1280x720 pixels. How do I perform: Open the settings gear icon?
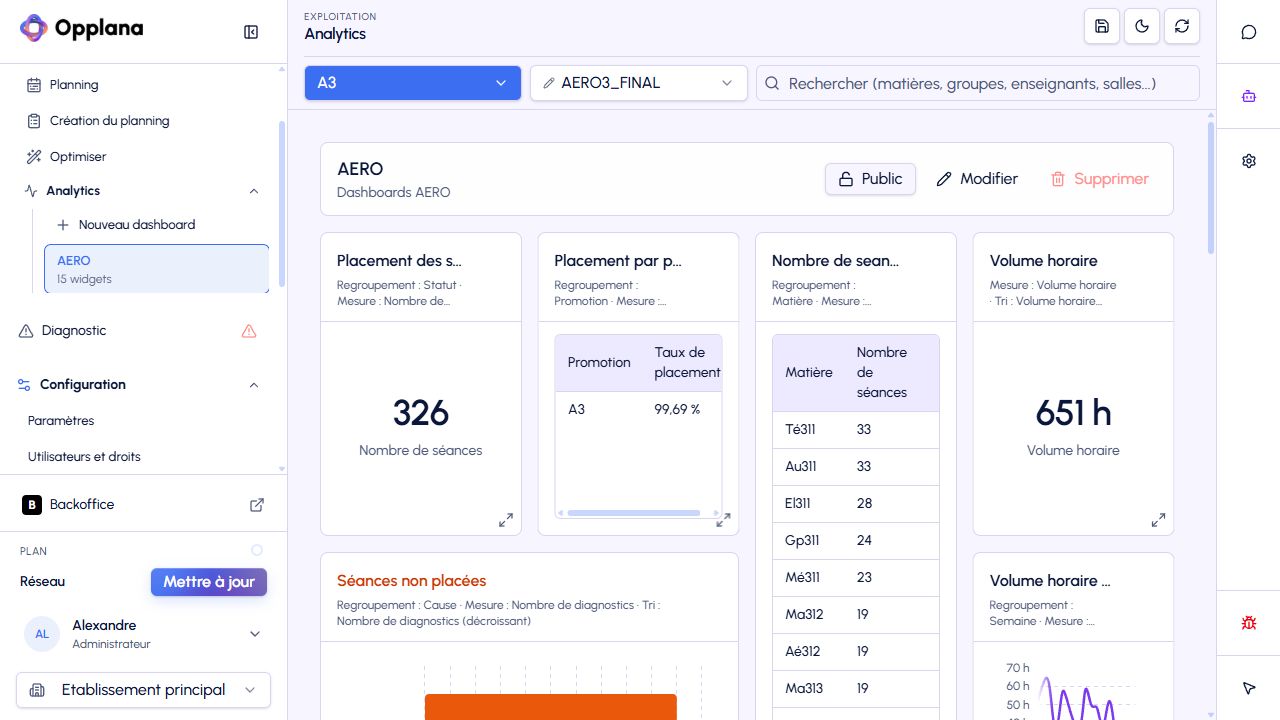point(1249,161)
